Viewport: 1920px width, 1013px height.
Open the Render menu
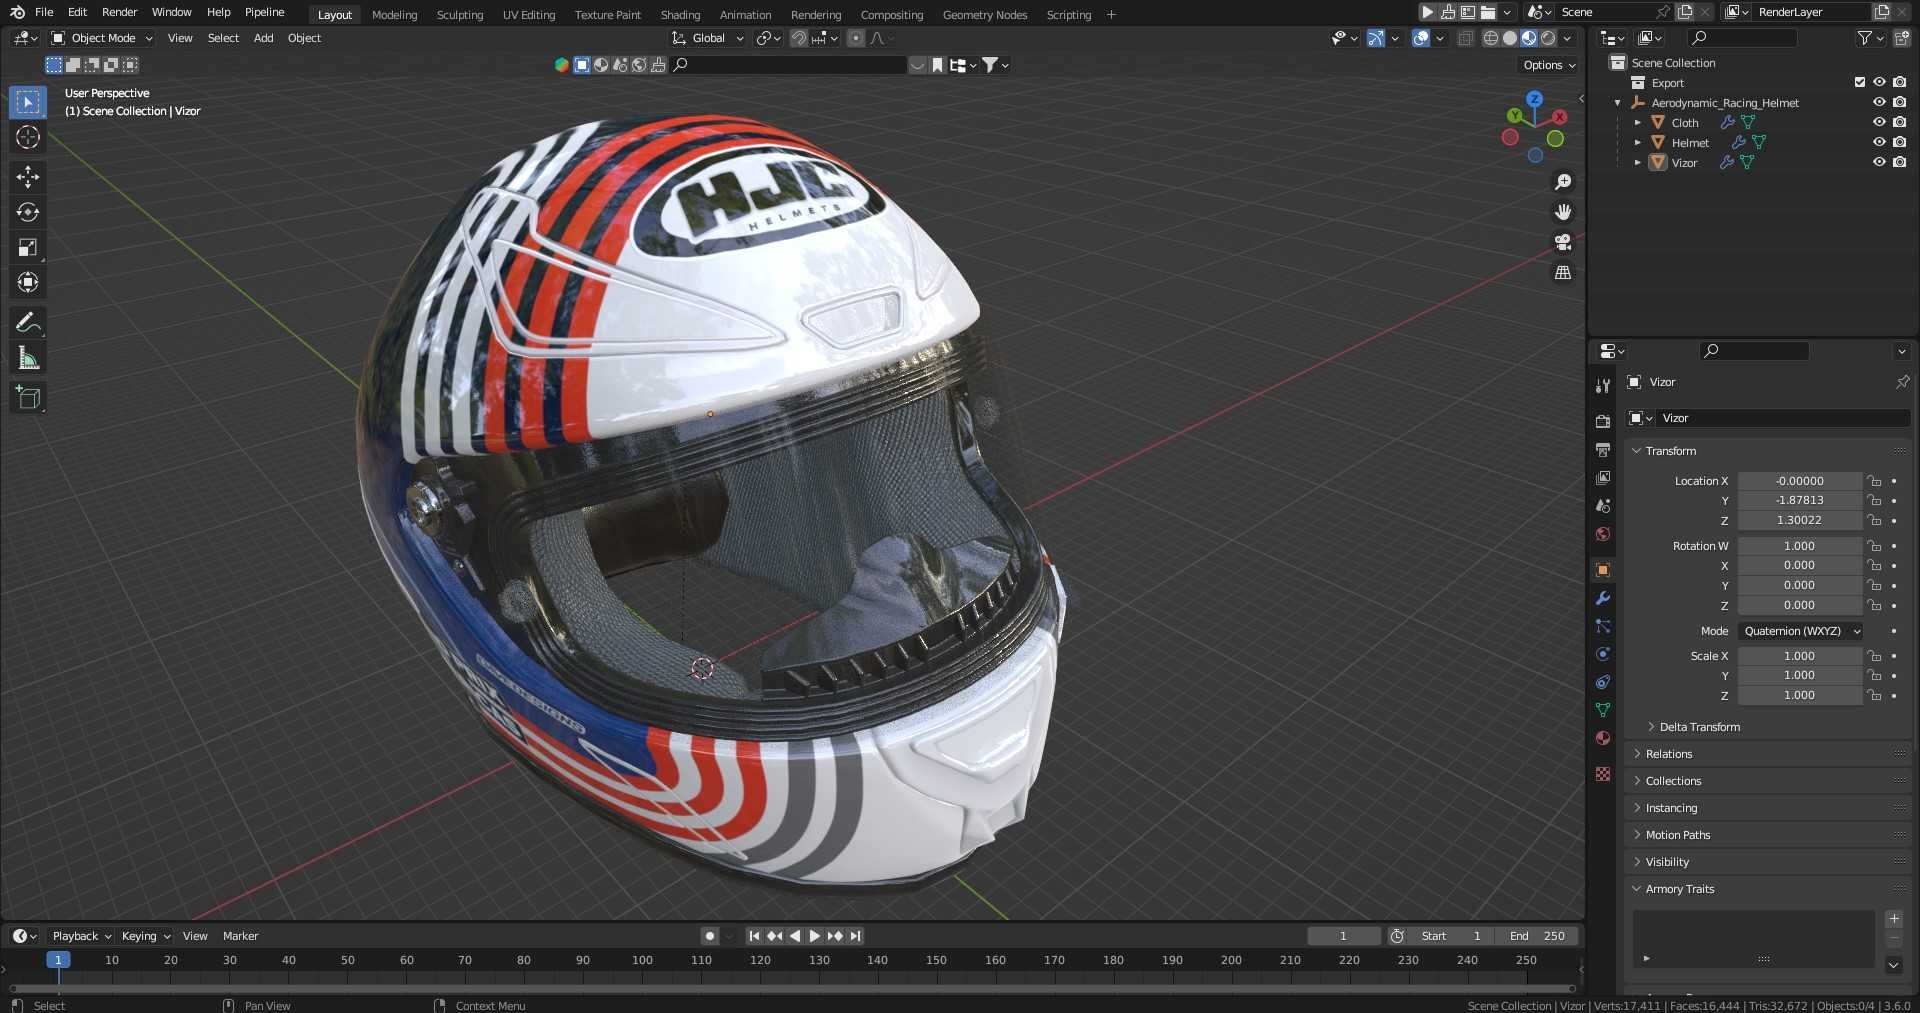[x=119, y=12]
